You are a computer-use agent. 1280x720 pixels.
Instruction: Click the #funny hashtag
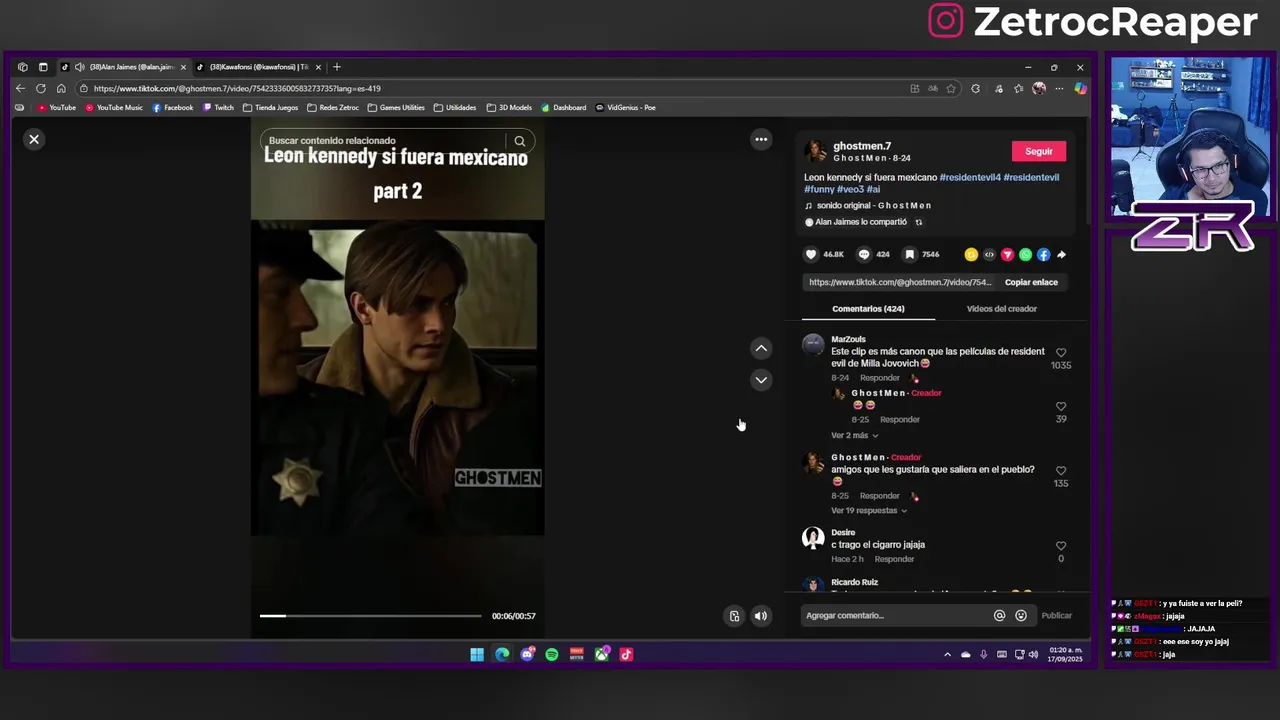pyautogui.click(x=819, y=189)
